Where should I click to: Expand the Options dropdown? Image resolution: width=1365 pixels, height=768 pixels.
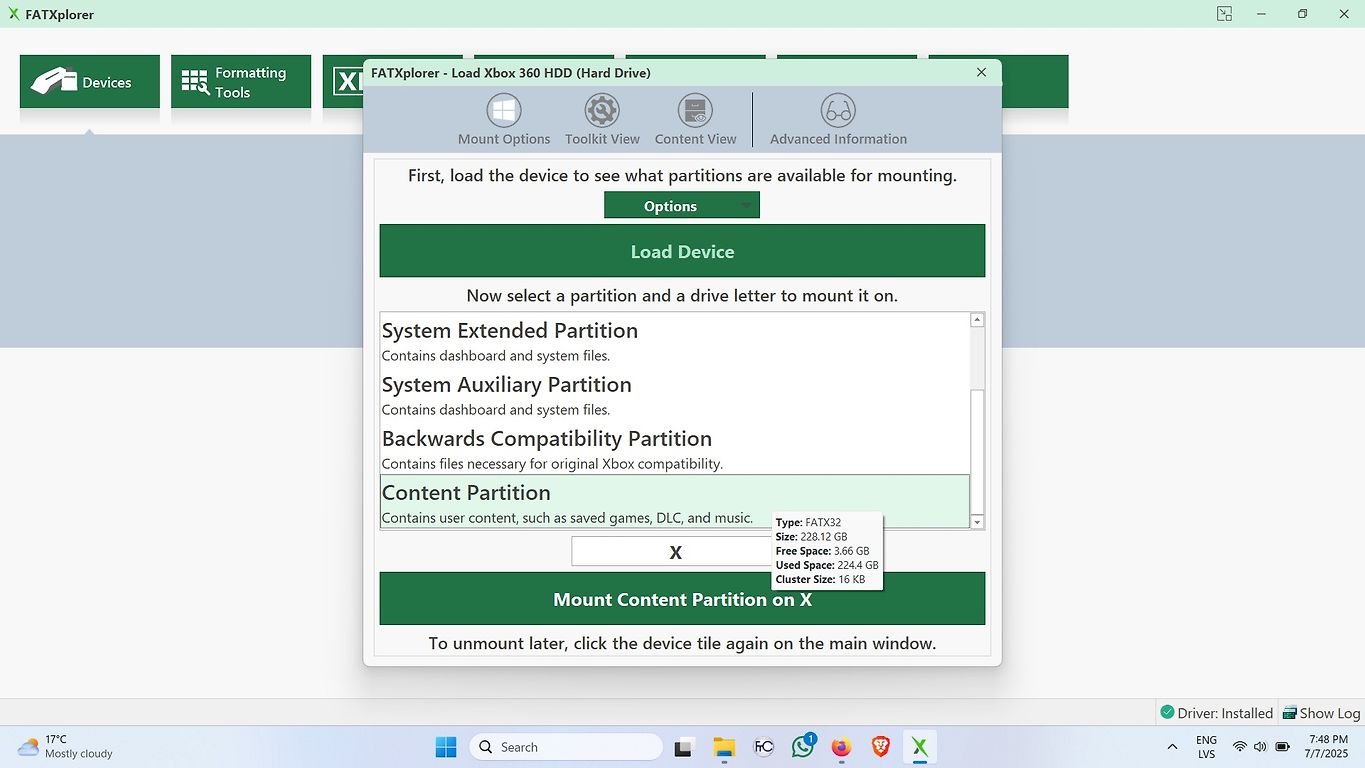pyautogui.click(x=682, y=206)
